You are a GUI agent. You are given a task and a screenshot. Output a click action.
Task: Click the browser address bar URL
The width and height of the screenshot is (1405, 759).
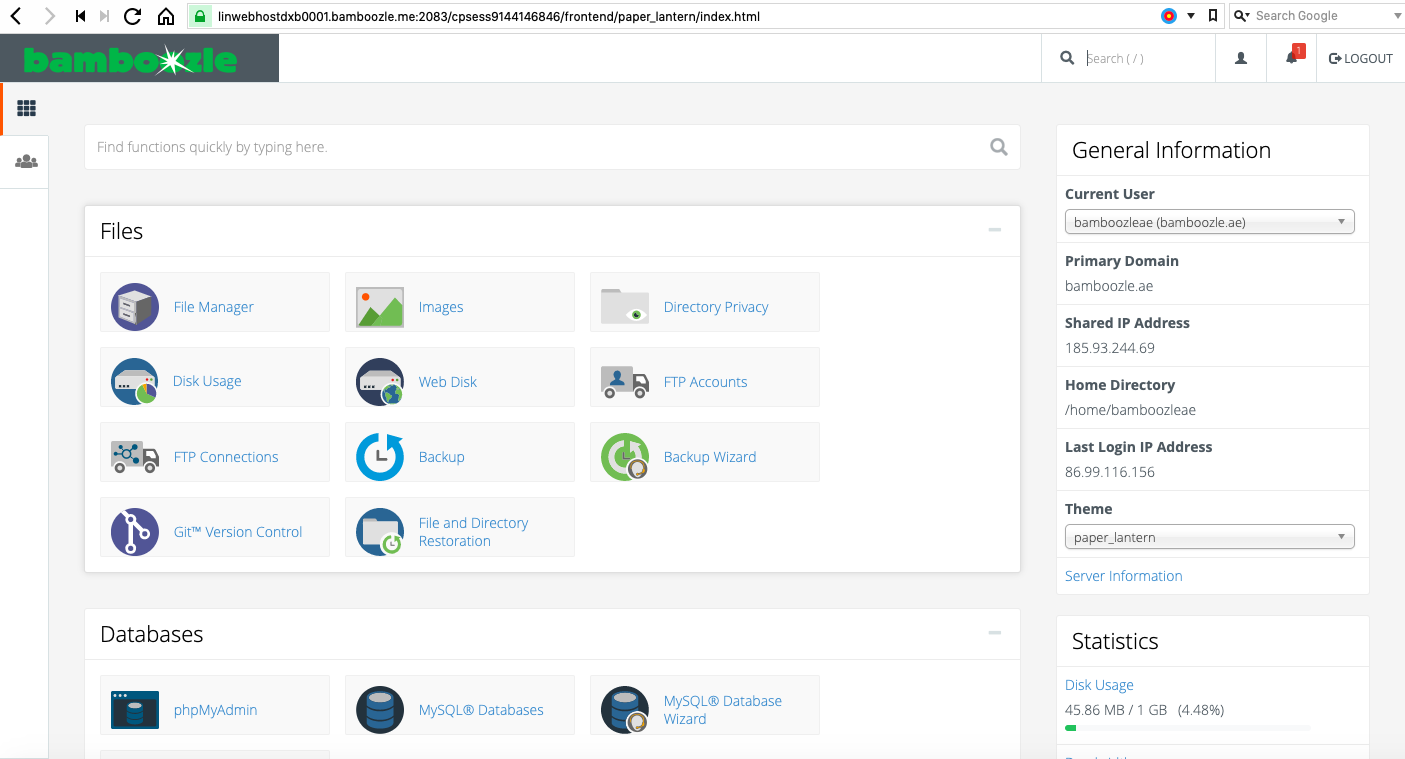click(489, 16)
